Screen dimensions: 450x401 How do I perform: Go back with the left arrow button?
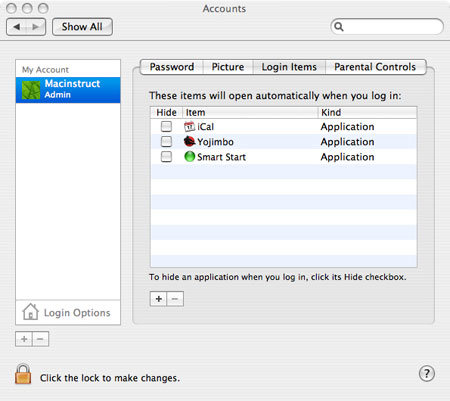pyautogui.click(x=16, y=27)
